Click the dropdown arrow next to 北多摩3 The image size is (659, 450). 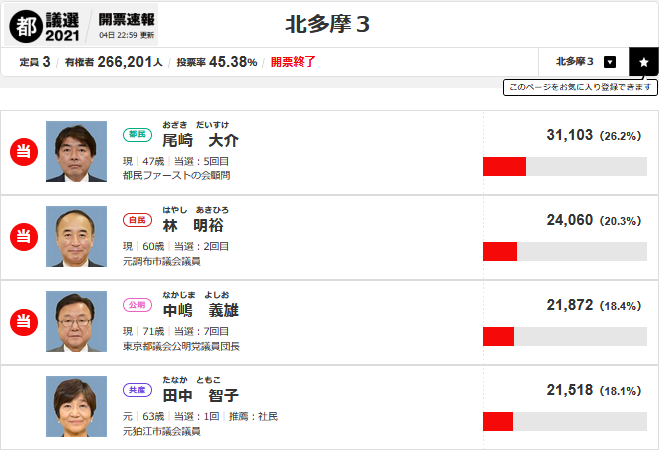point(610,61)
